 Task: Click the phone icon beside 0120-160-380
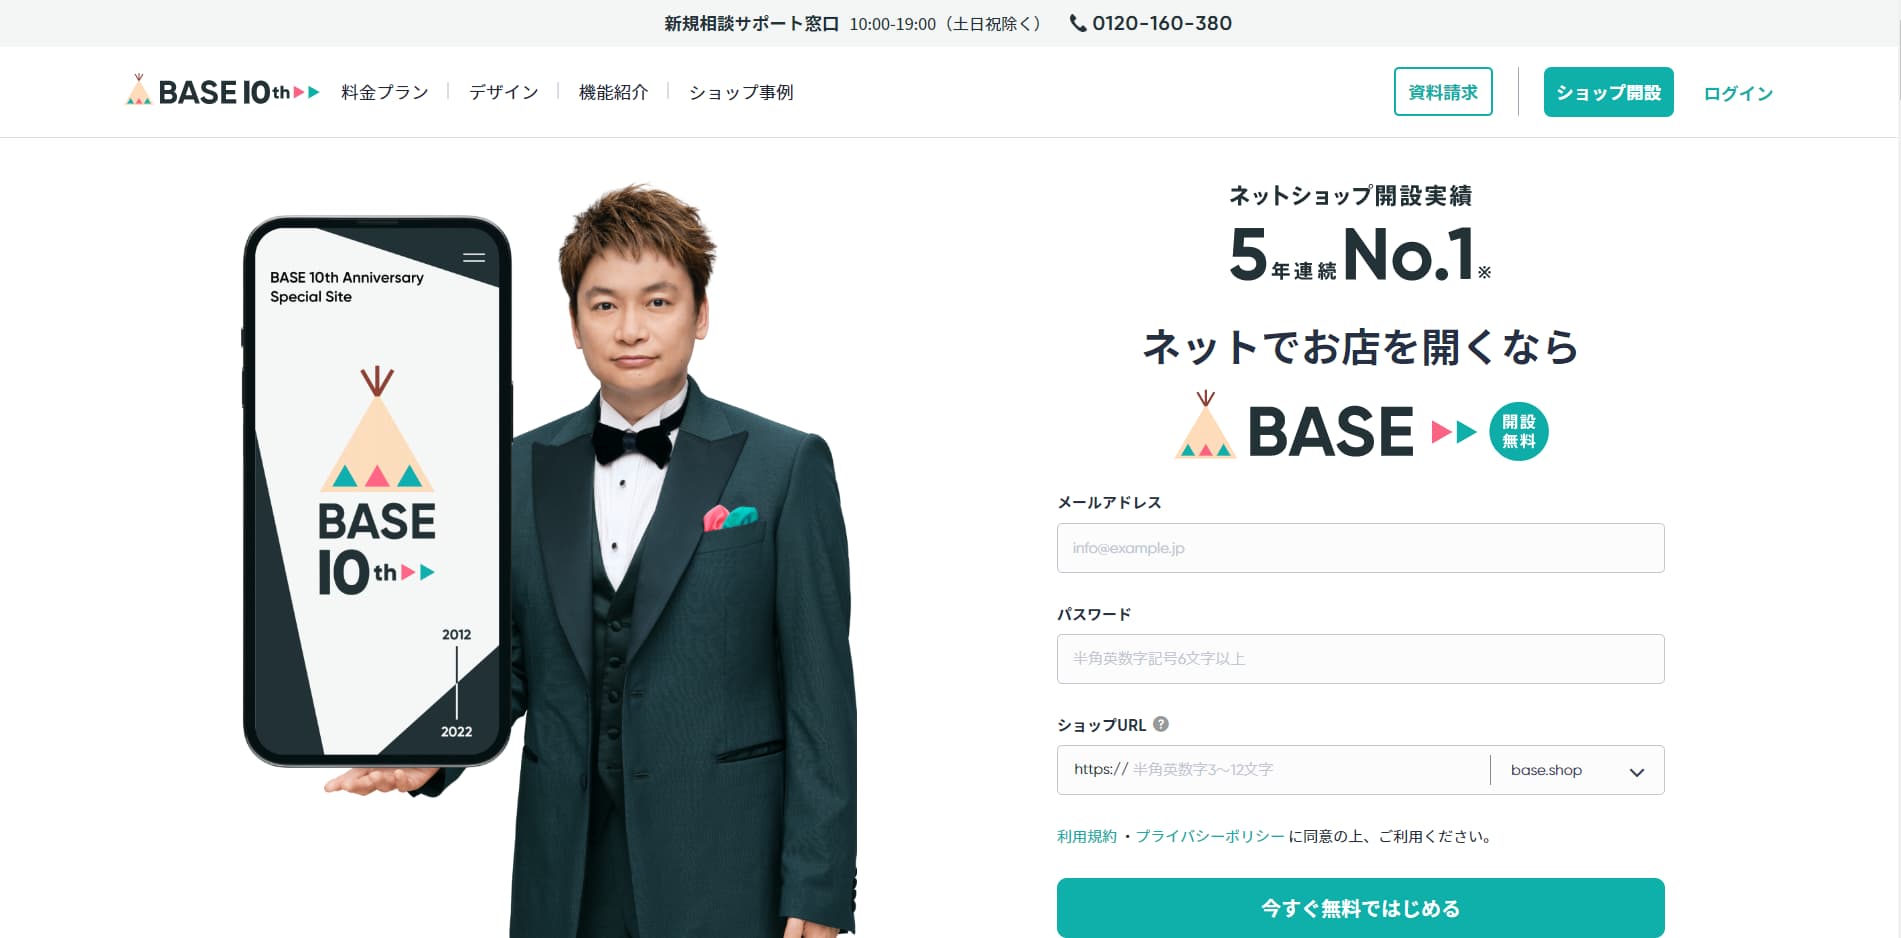pos(1077,23)
